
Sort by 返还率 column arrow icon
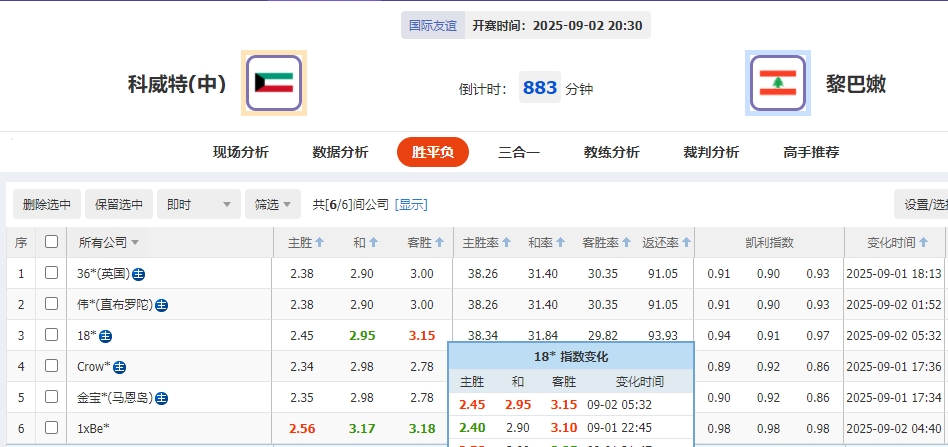pos(686,242)
